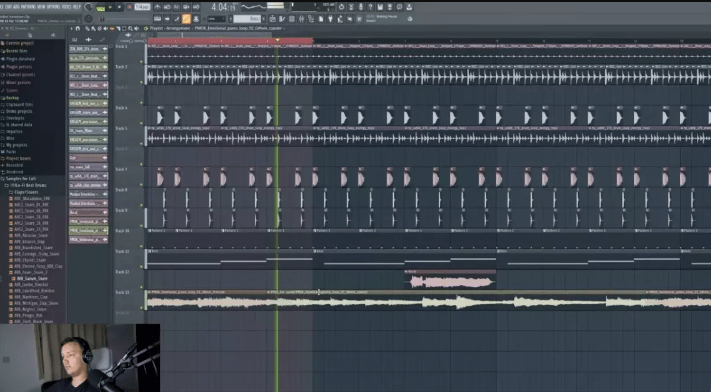Open the Playlist window icon
The width and height of the screenshot is (711, 392).
click(273, 19)
